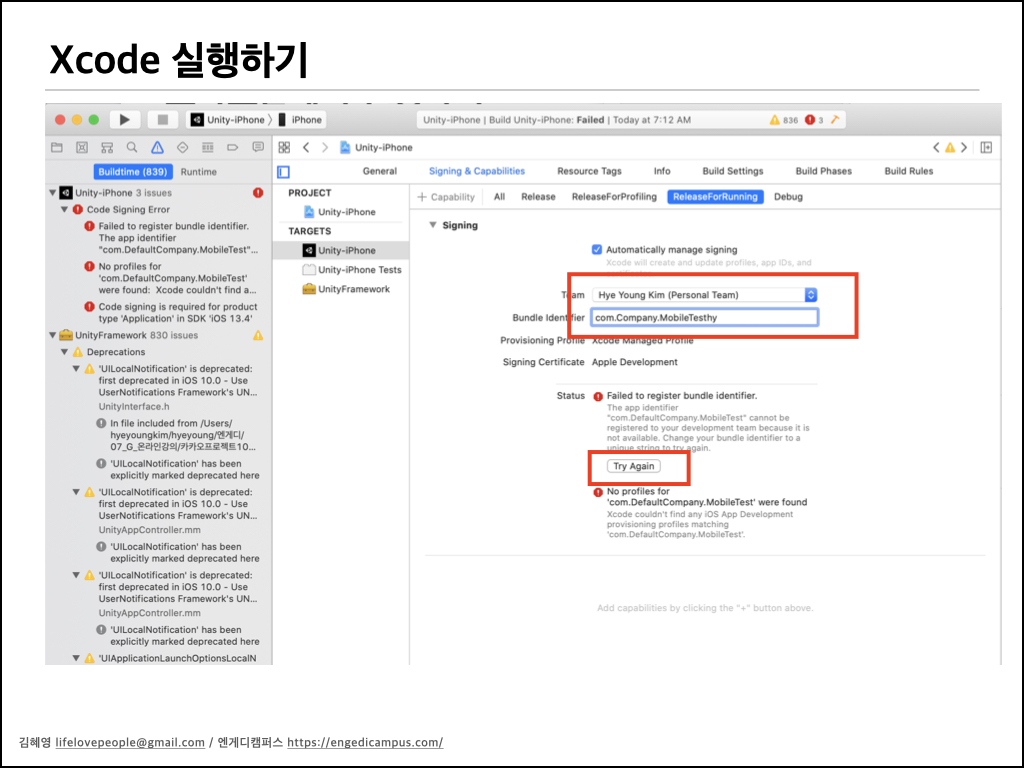Image resolution: width=1024 pixels, height=768 pixels.
Task: Open the Signing & Capabilities tab
Action: coord(477,171)
